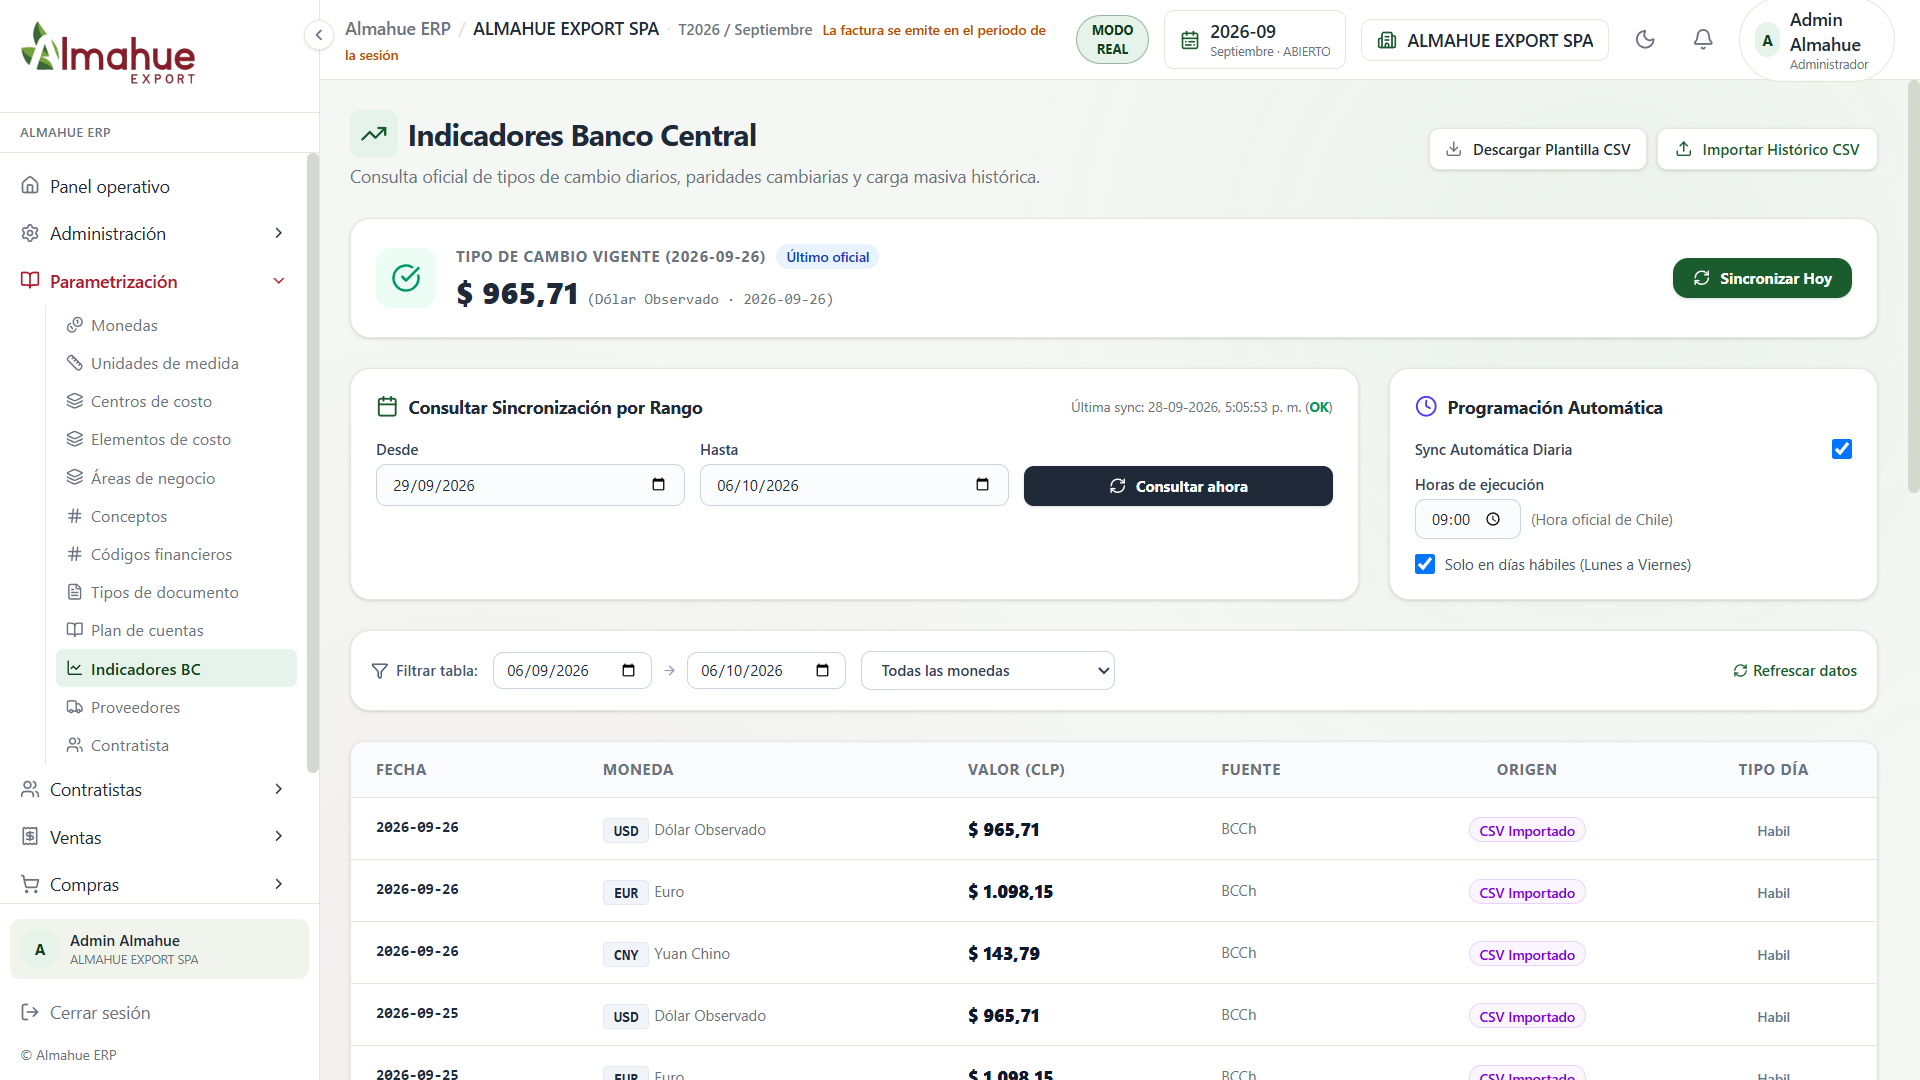Collapse the Parametrización section

153,282
